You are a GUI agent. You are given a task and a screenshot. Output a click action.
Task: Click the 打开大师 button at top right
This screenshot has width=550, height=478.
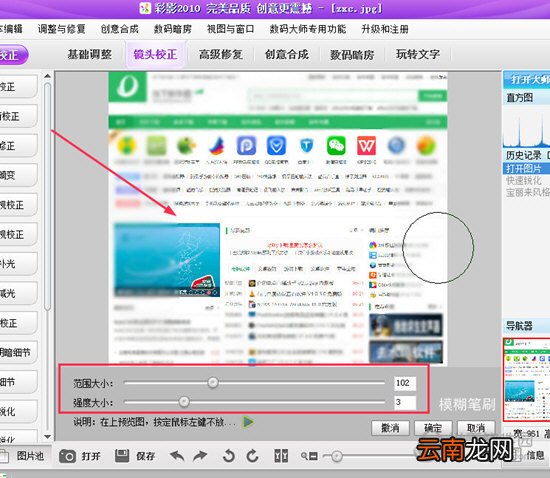(526, 79)
